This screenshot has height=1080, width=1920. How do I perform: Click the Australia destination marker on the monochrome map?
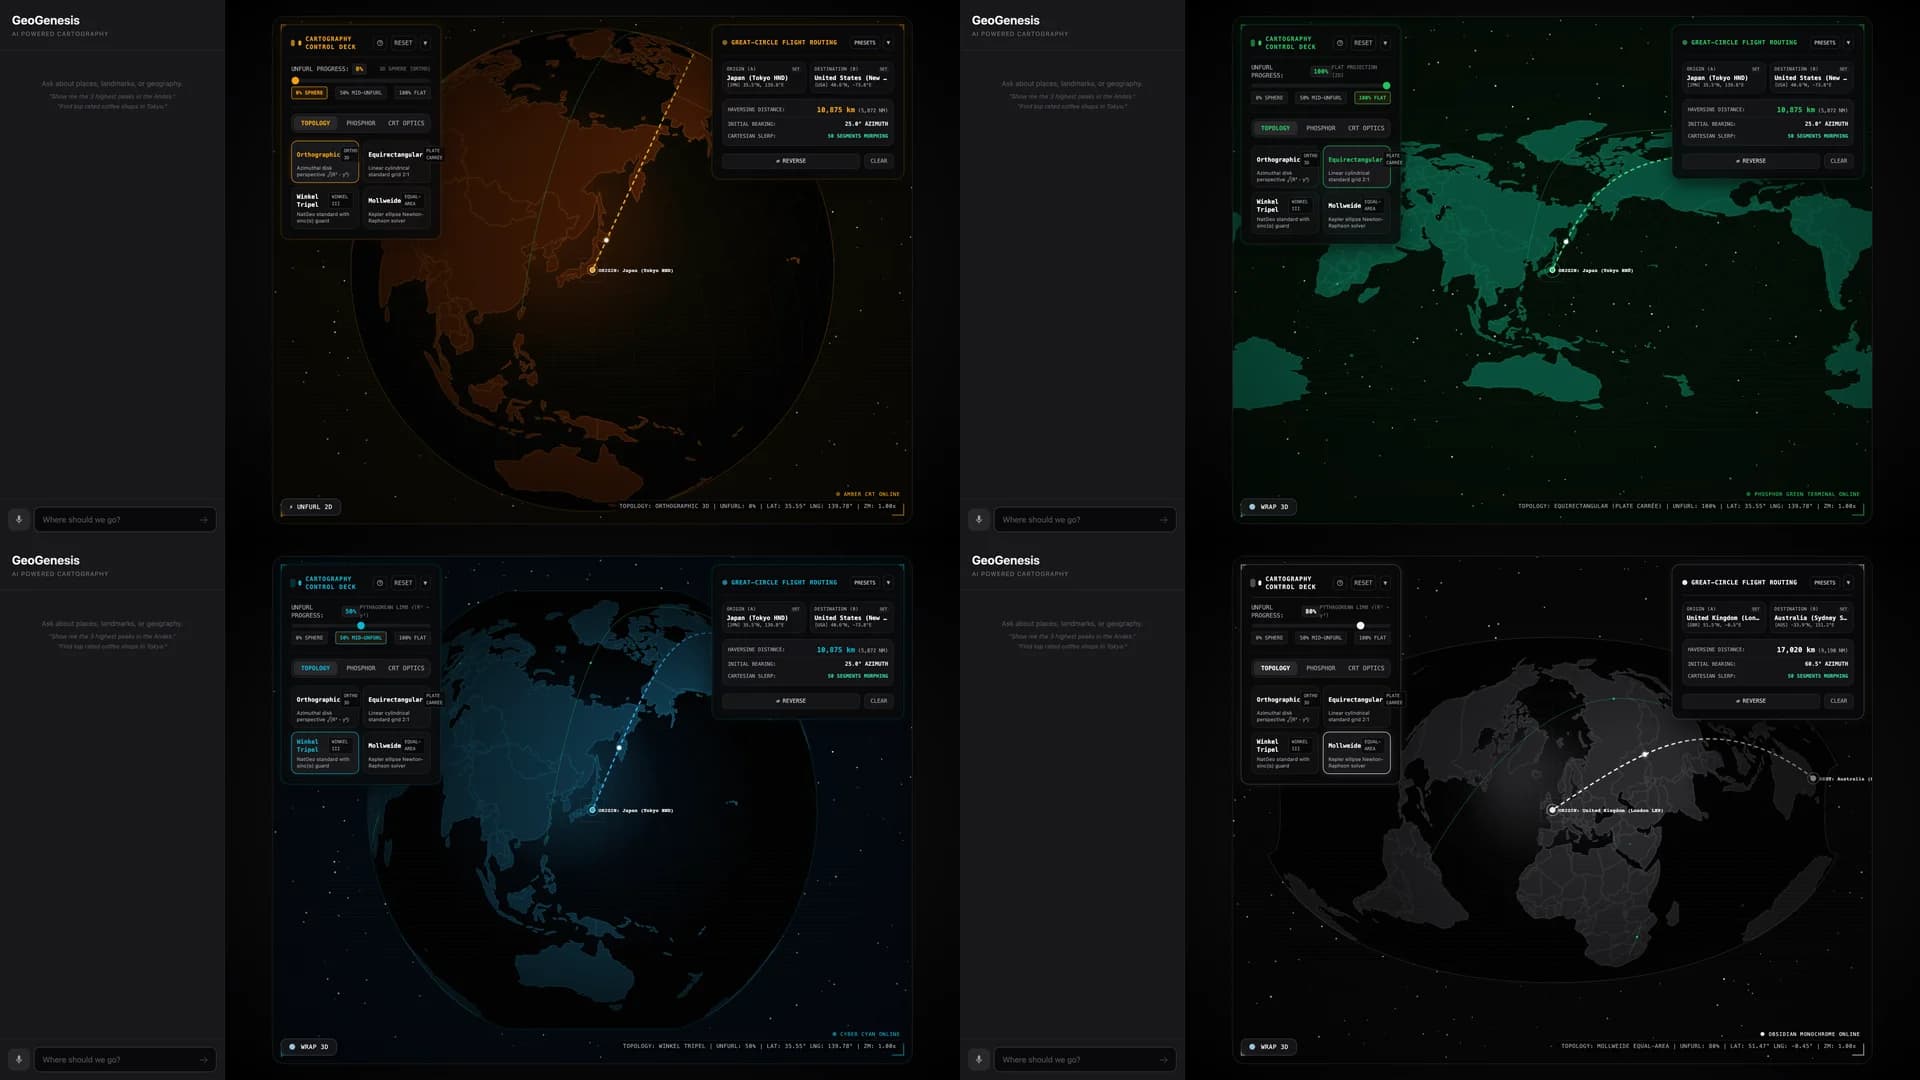click(x=1813, y=778)
